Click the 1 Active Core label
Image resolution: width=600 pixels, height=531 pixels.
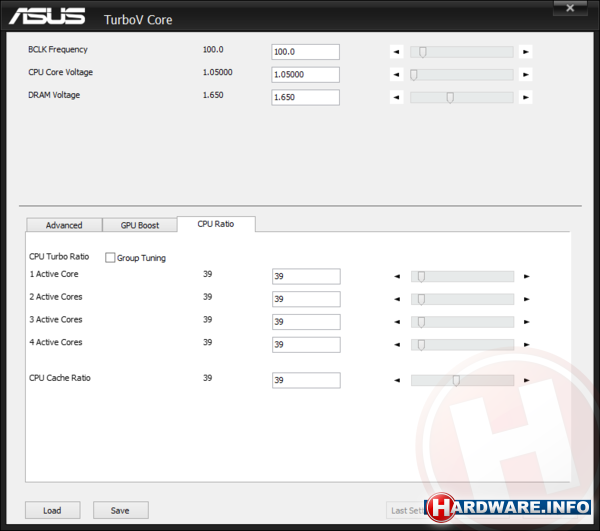point(54,274)
